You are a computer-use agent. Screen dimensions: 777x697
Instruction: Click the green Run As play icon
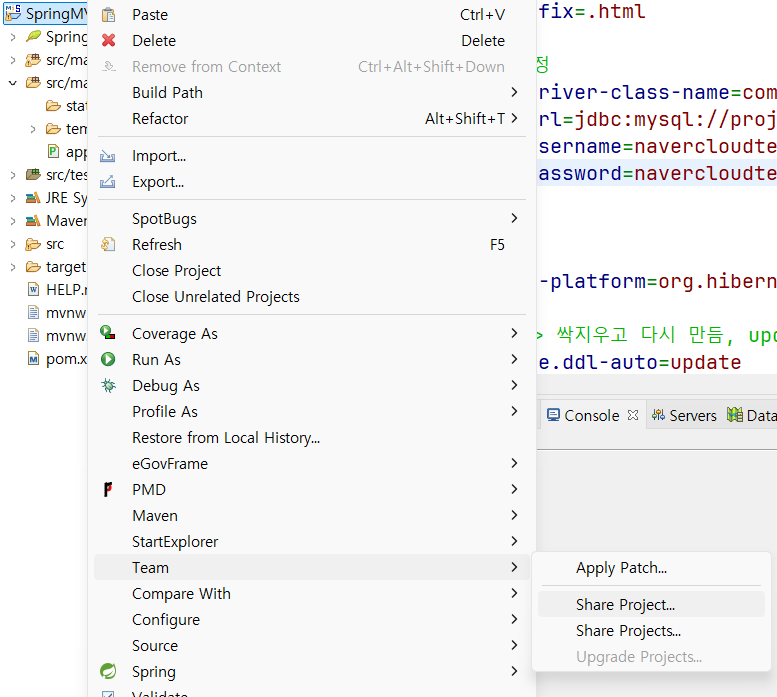[108, 359]
